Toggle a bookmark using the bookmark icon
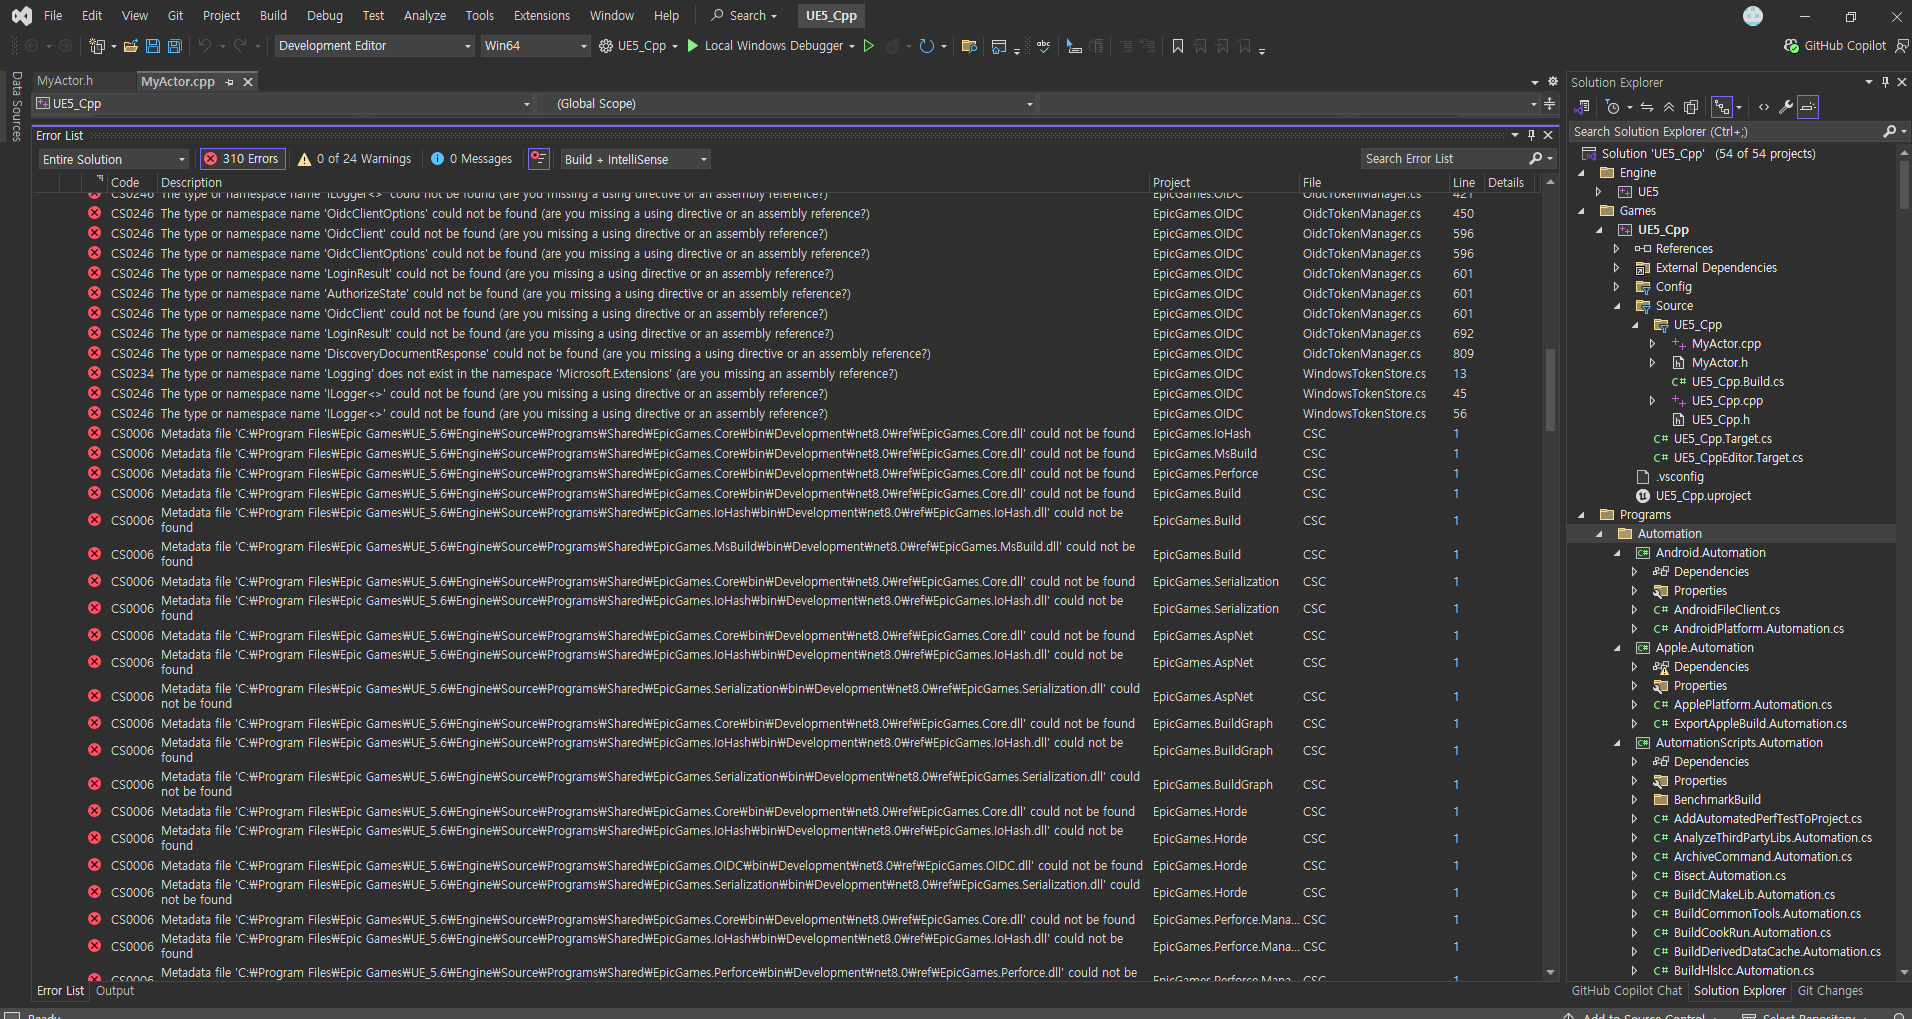The image size is (1912, 1019). point(1178,46)
